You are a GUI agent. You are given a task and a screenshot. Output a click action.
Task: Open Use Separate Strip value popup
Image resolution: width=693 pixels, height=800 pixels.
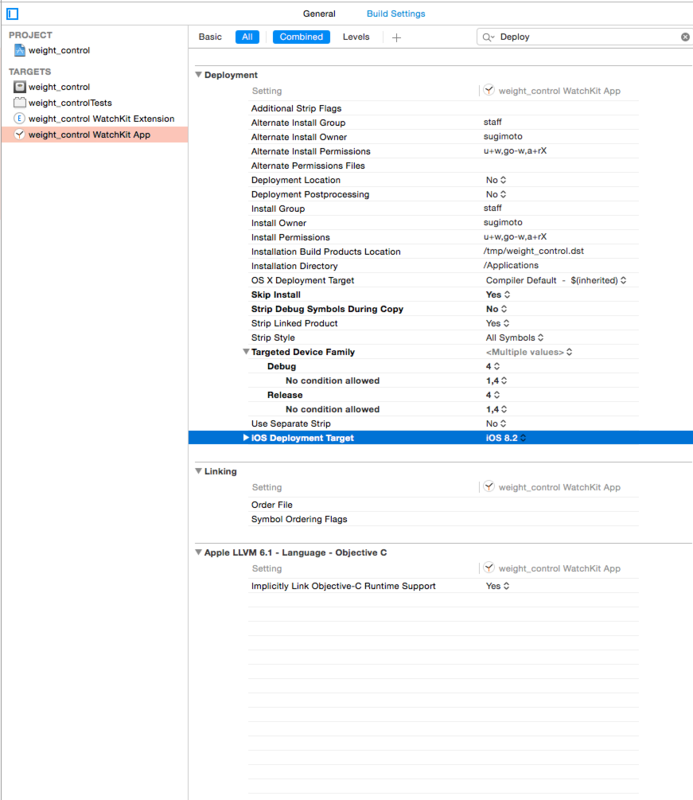[496, 423]
